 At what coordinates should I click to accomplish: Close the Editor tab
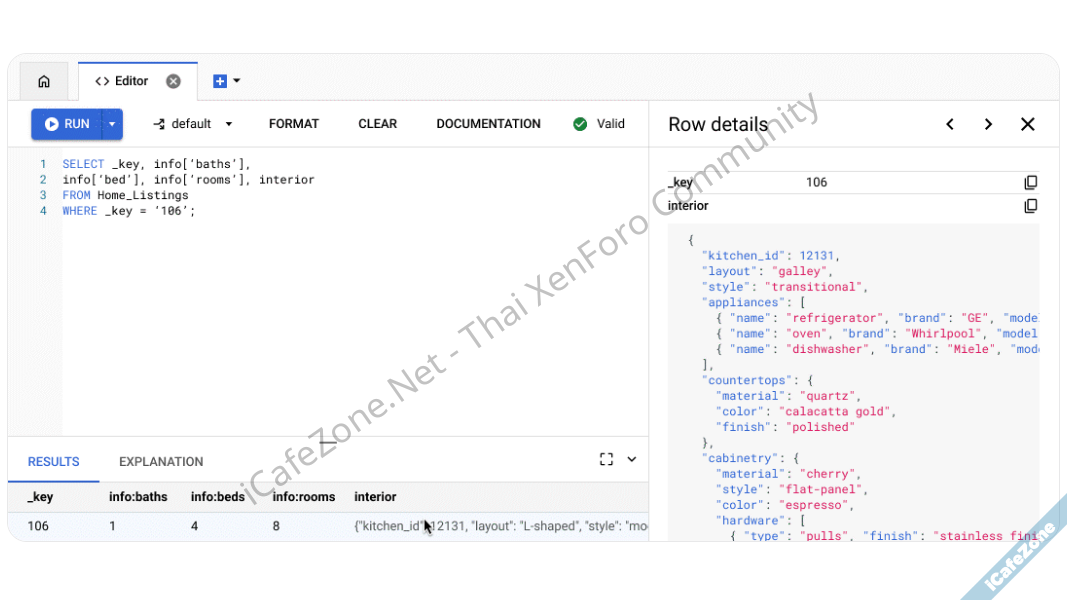point(173,82)
